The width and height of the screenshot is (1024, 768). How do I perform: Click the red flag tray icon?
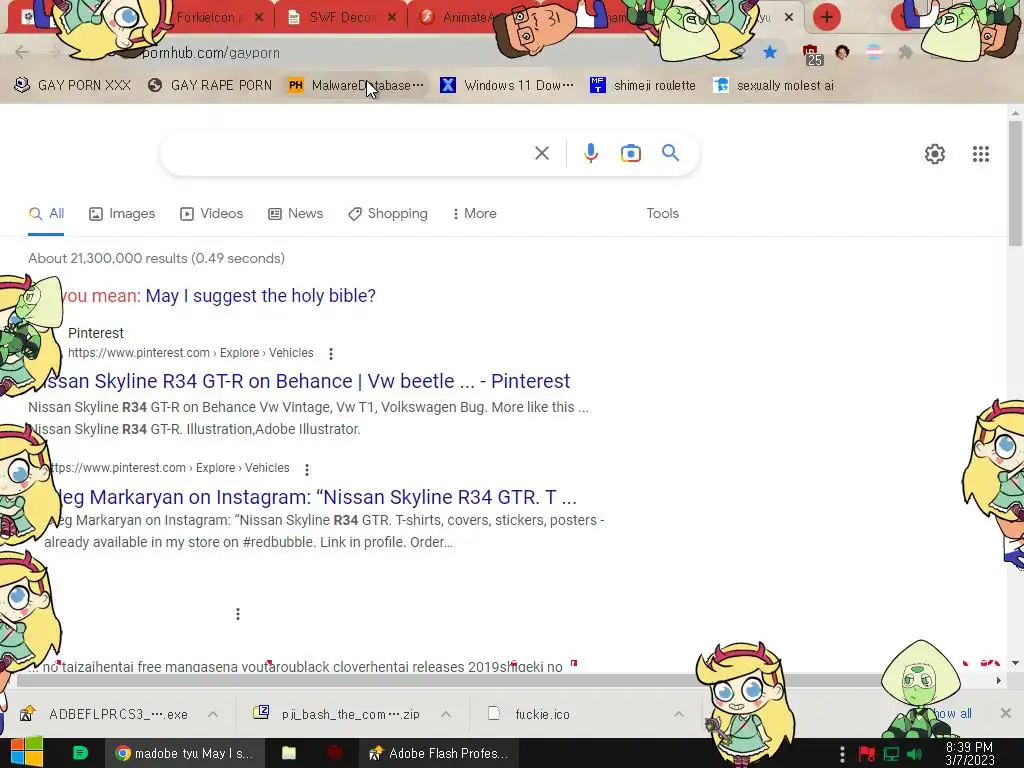[x=867, y=754]
